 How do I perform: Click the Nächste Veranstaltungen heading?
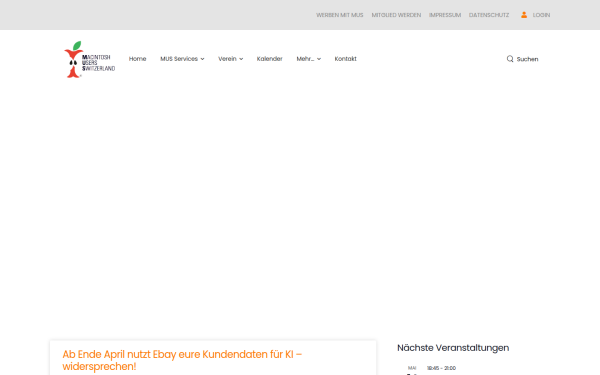(x=453, y=348)
